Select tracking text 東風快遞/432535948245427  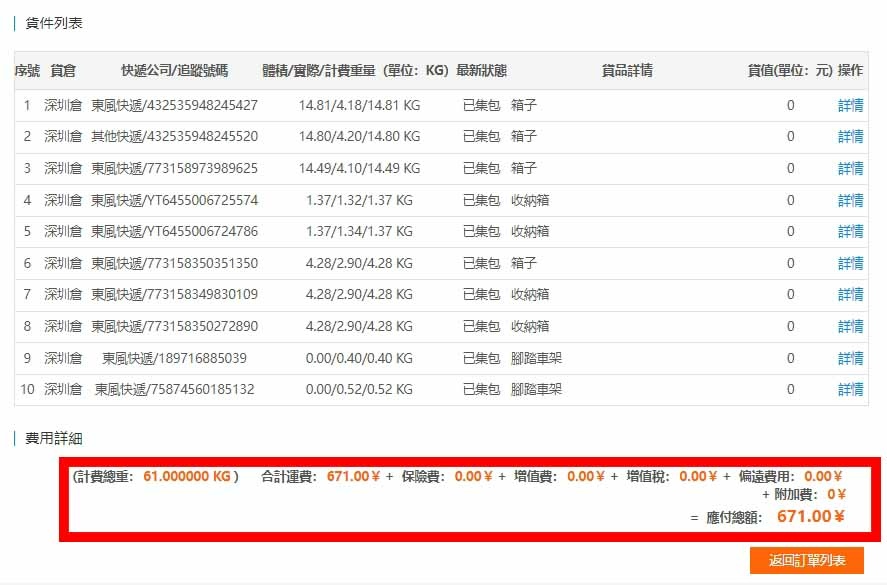tap(174, 105)
